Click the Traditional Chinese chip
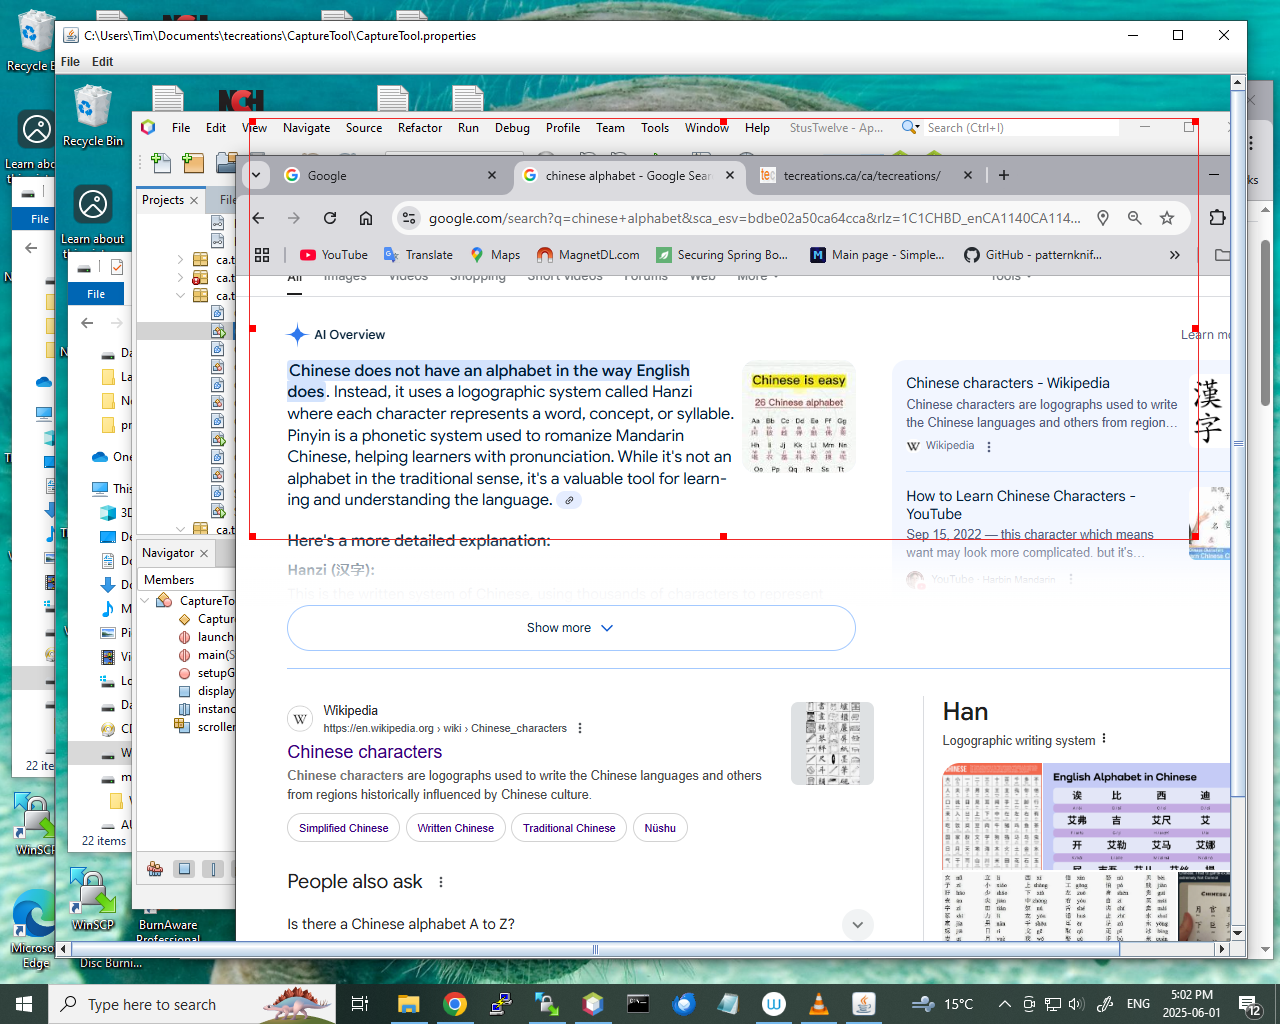 point(569,828)
